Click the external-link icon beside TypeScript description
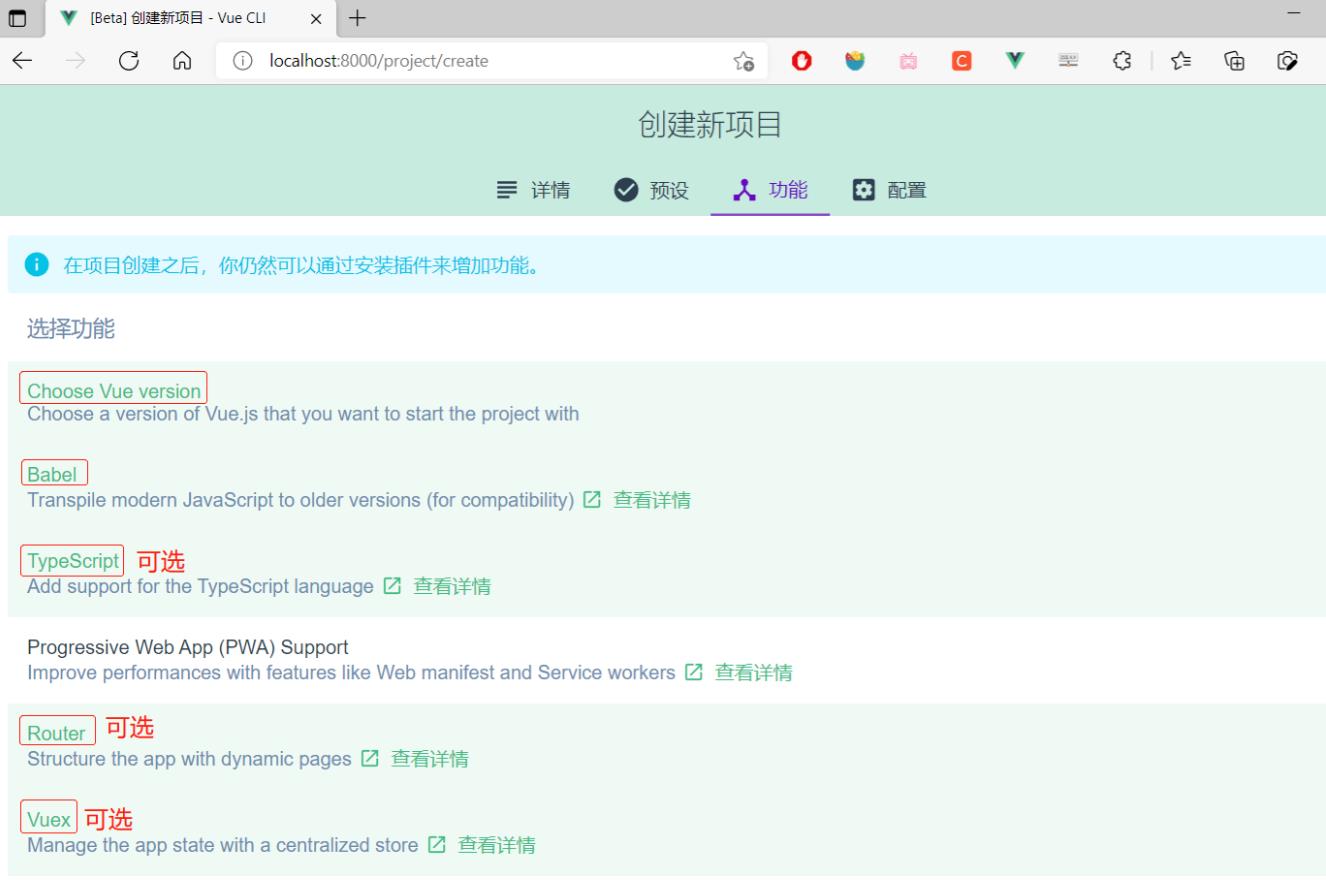Screen dimensions: 1326x888 (x=392, y=586)
